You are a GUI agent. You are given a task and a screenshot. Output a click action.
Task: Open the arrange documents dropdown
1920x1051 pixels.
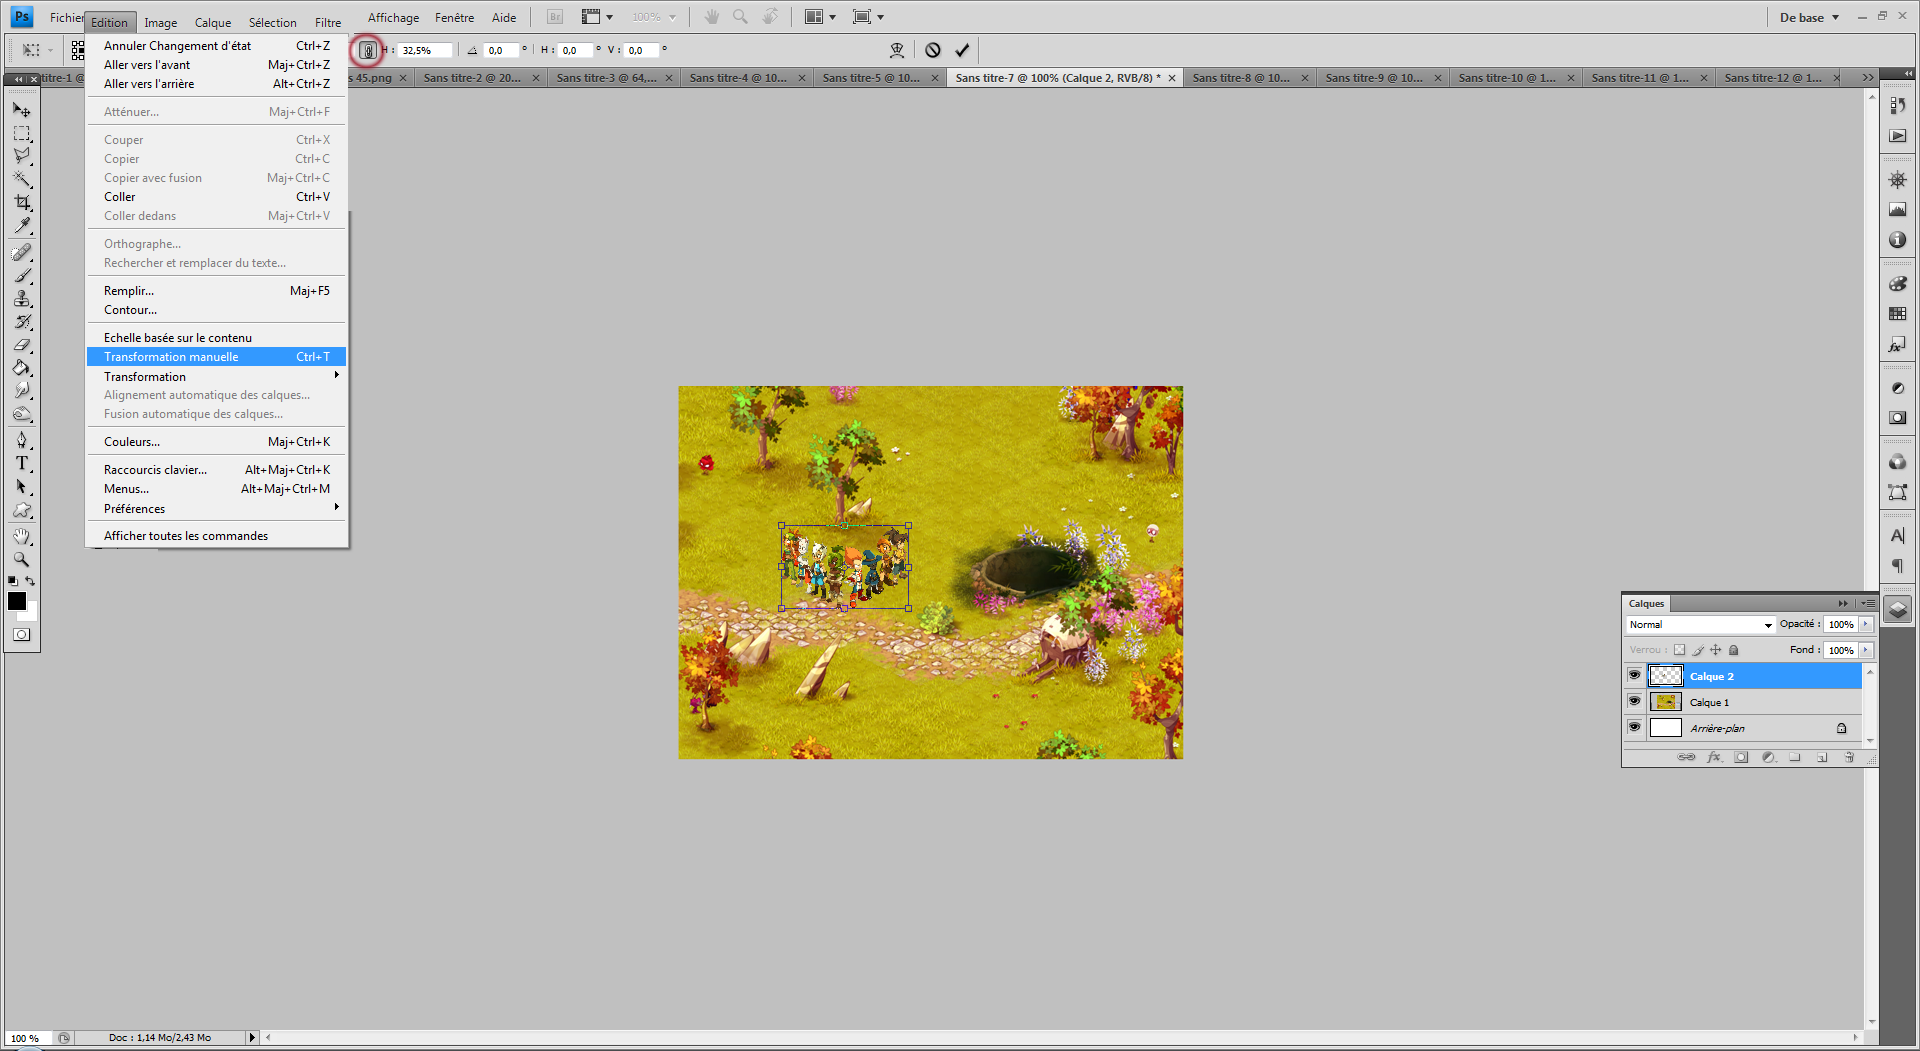point(820,17)
